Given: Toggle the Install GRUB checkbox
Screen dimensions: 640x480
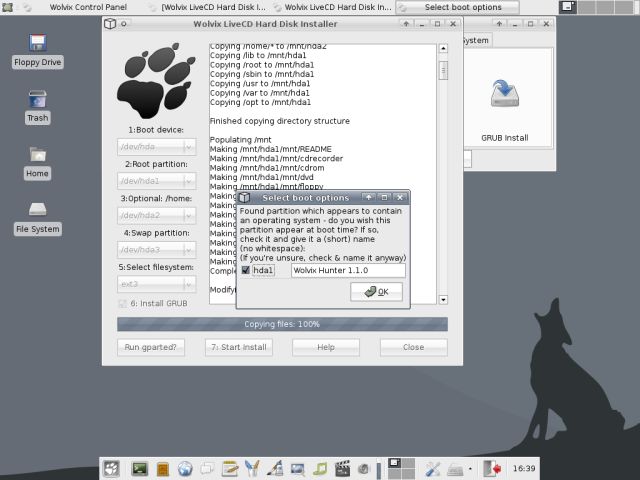Looking at the screenshot, I should click(x=122, y=303).
